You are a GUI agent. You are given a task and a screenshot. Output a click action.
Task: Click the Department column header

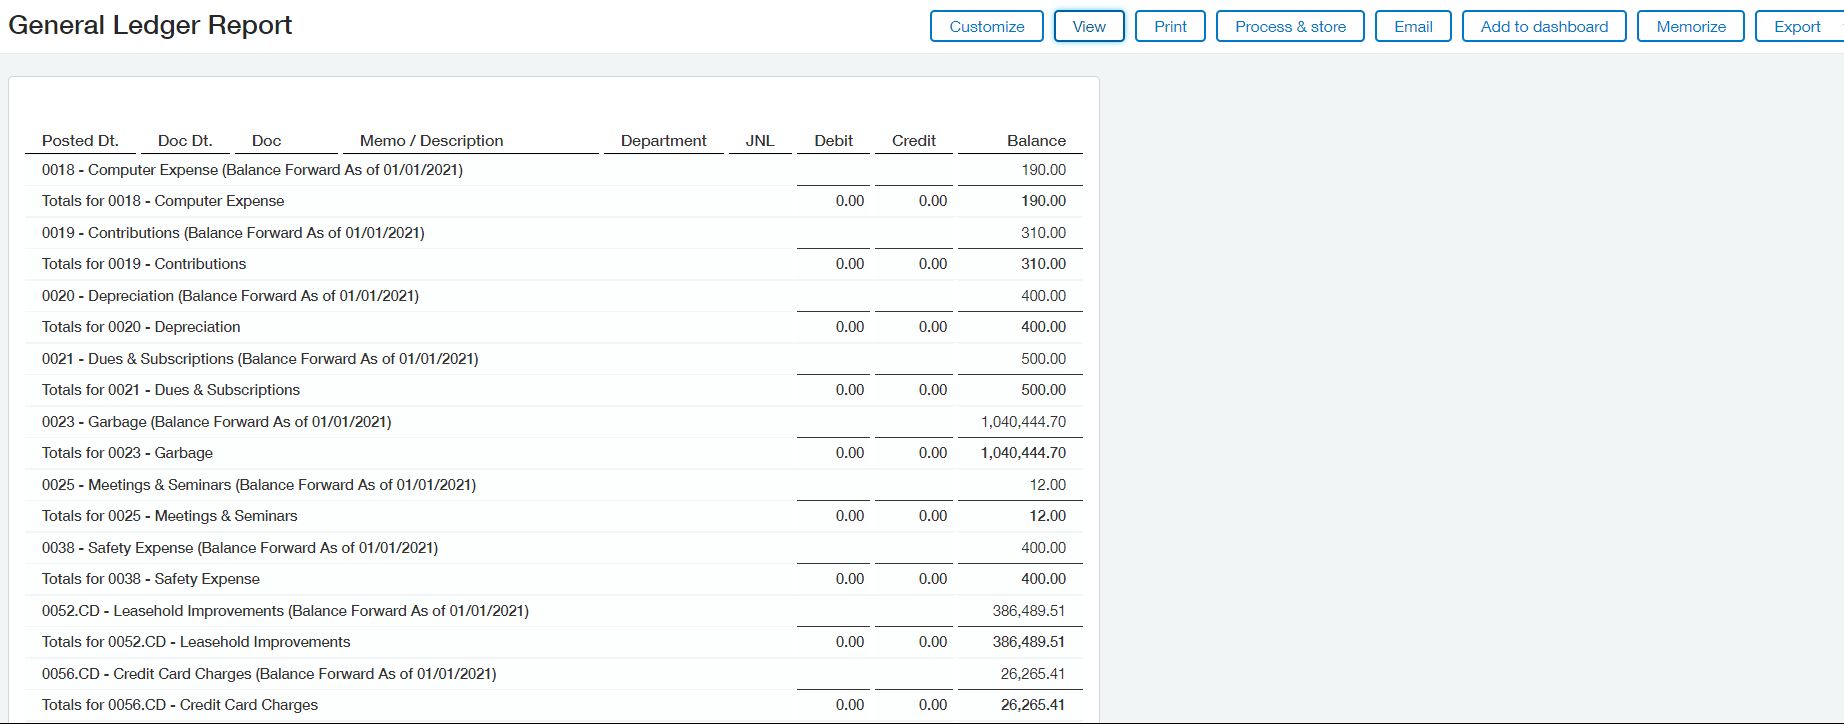point(663,141)
